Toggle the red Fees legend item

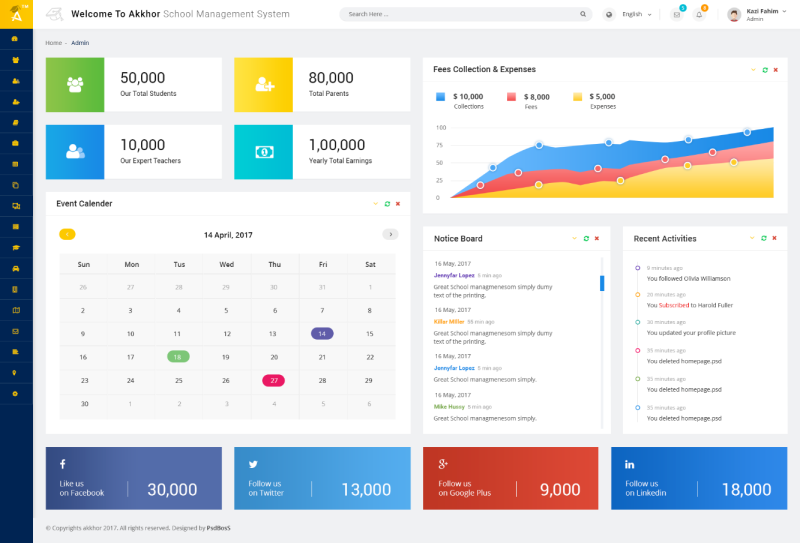coord(511,97)
